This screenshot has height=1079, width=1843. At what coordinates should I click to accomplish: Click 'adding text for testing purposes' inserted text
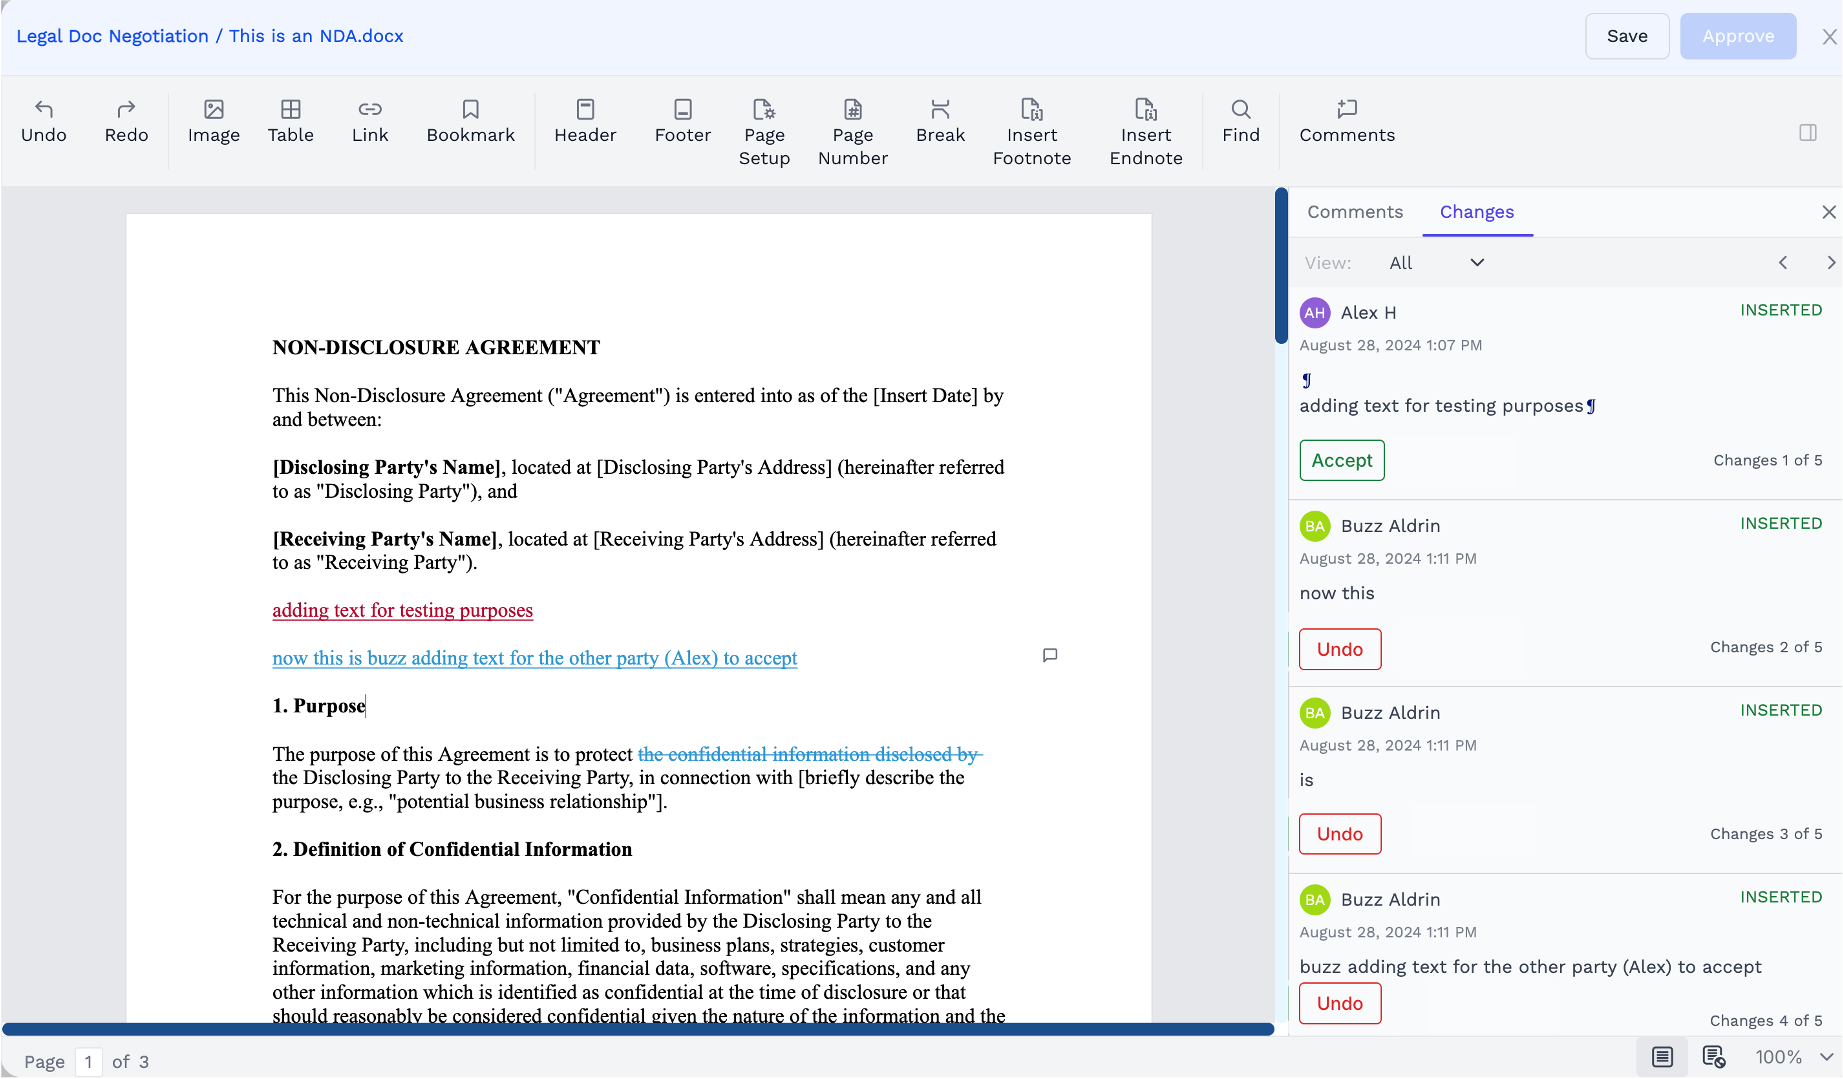(x=403, y=610)
